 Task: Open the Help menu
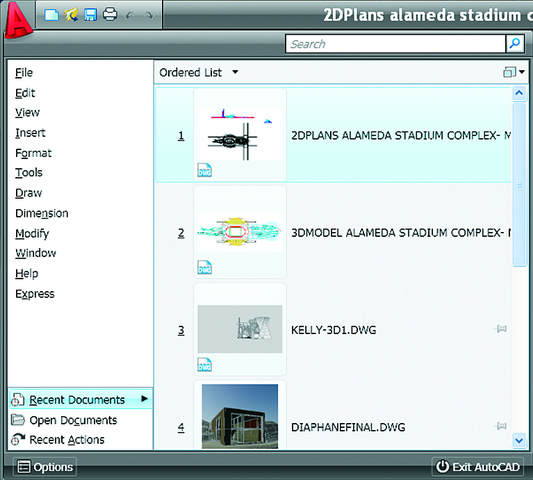coord(27,273)
